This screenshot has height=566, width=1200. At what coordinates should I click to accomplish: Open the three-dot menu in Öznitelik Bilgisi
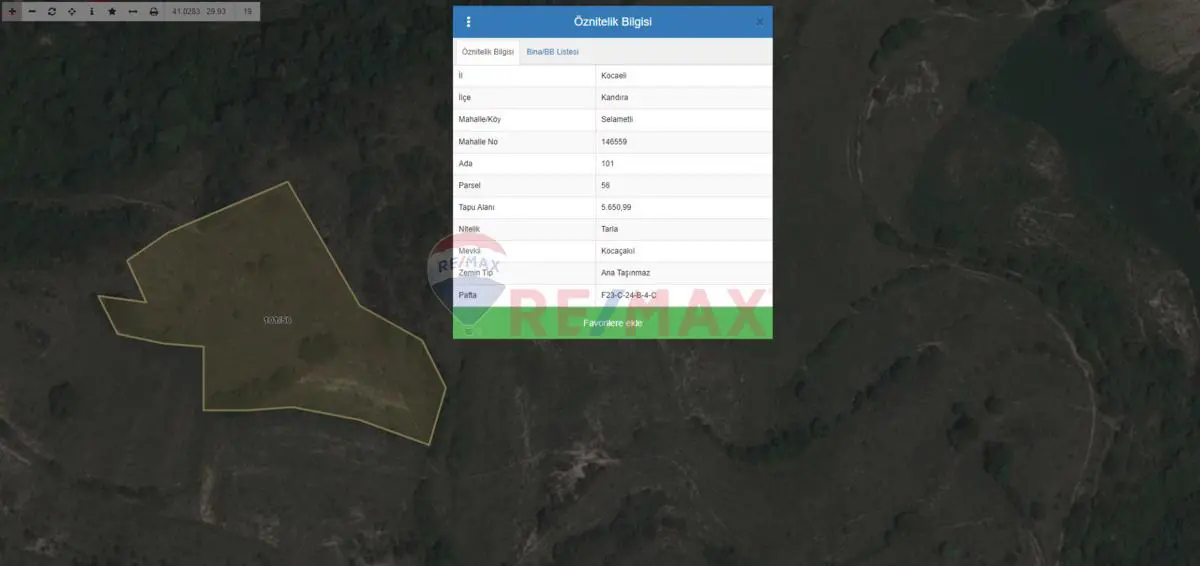tap(468, 22)
